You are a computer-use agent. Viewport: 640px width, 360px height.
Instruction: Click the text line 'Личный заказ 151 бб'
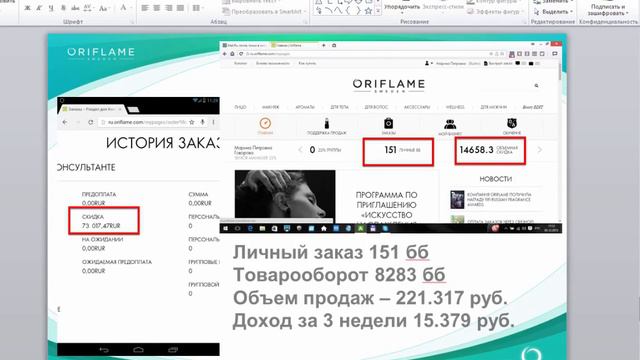click(x=331, y=253)
